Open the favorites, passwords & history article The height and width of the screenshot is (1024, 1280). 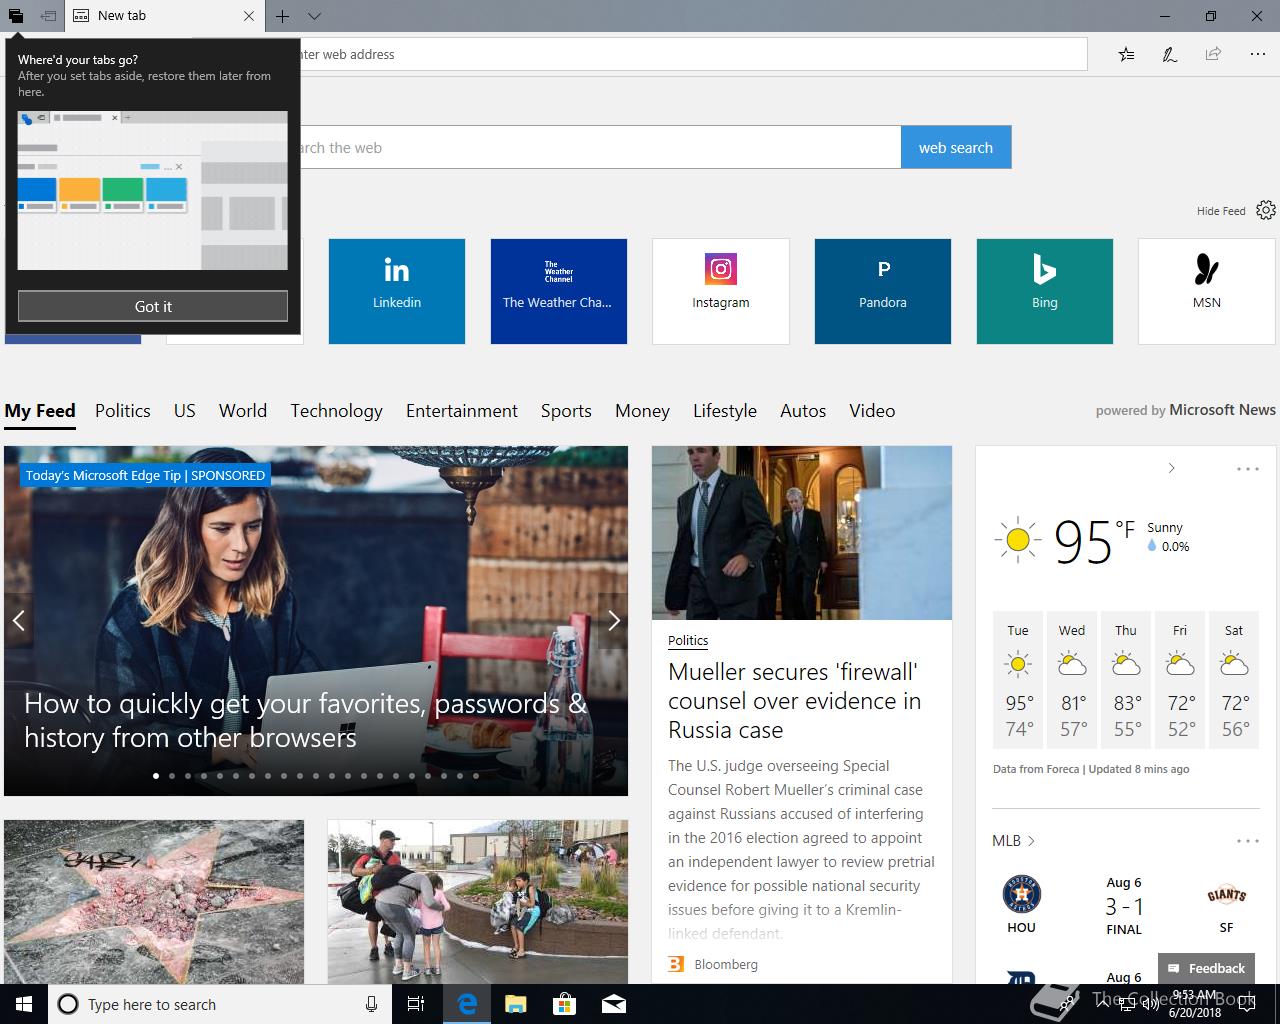tap(306, 720)
